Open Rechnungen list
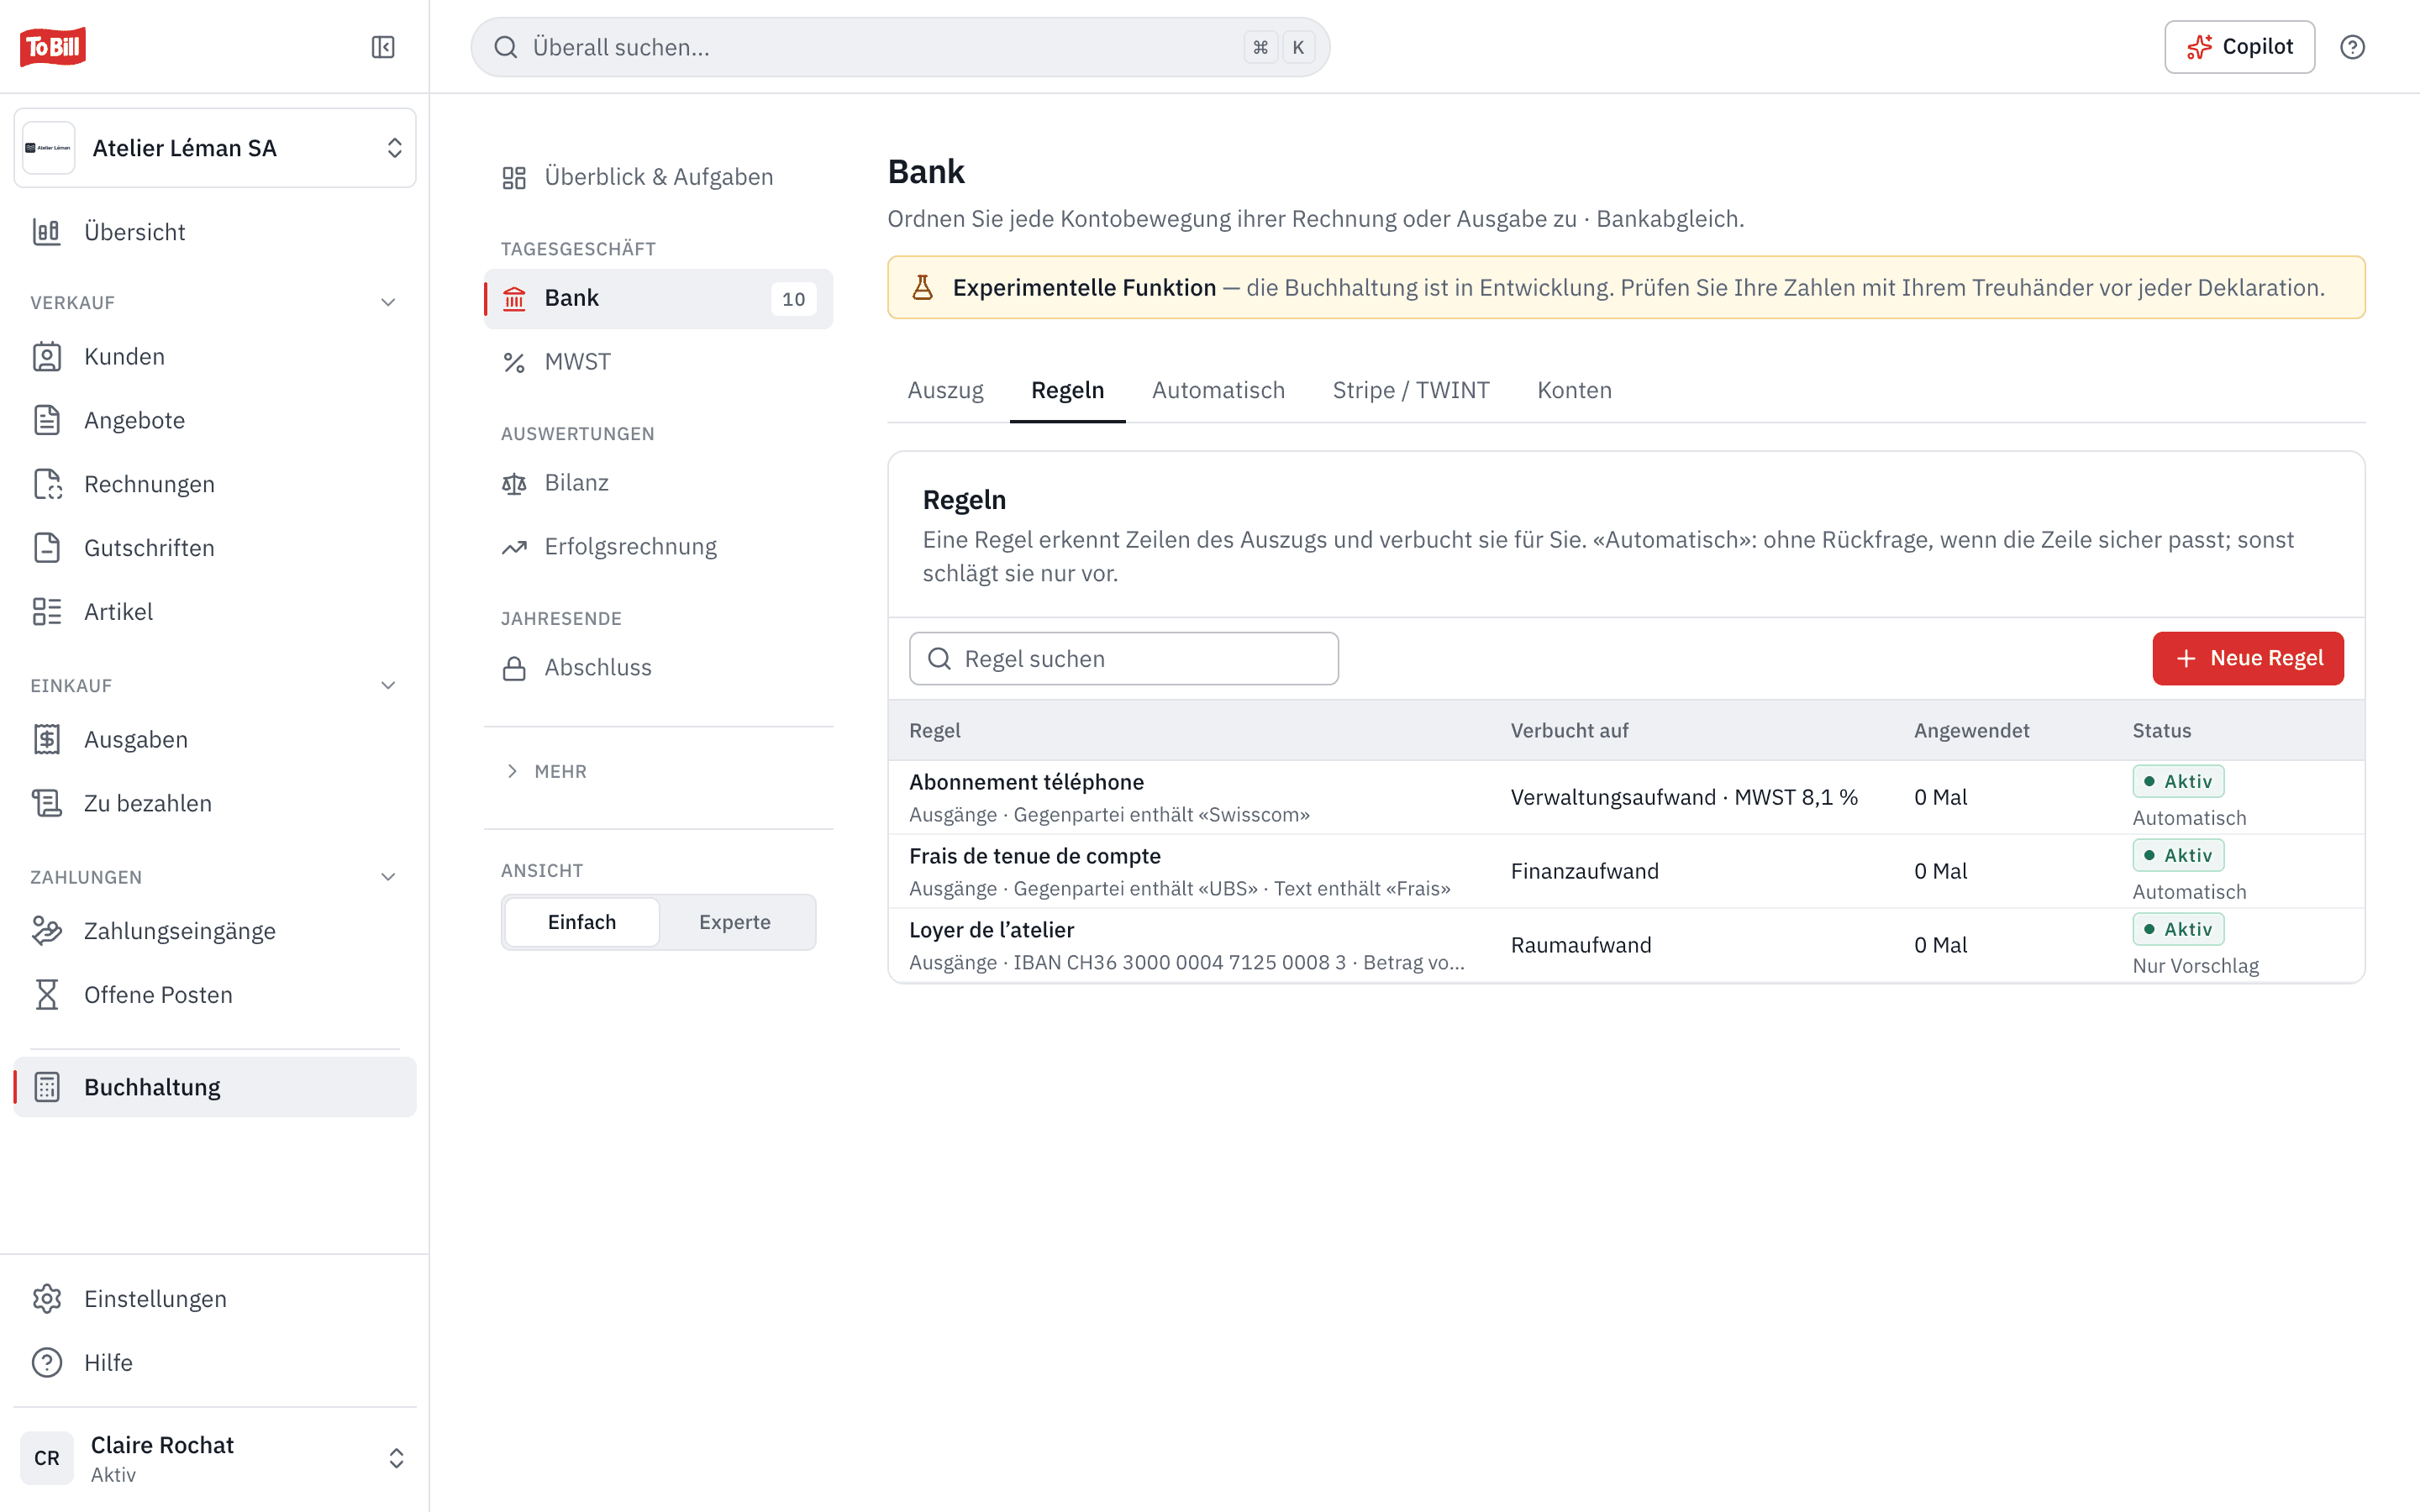Viewport: 2420px width, 1512px height. [x=215, y=484]
